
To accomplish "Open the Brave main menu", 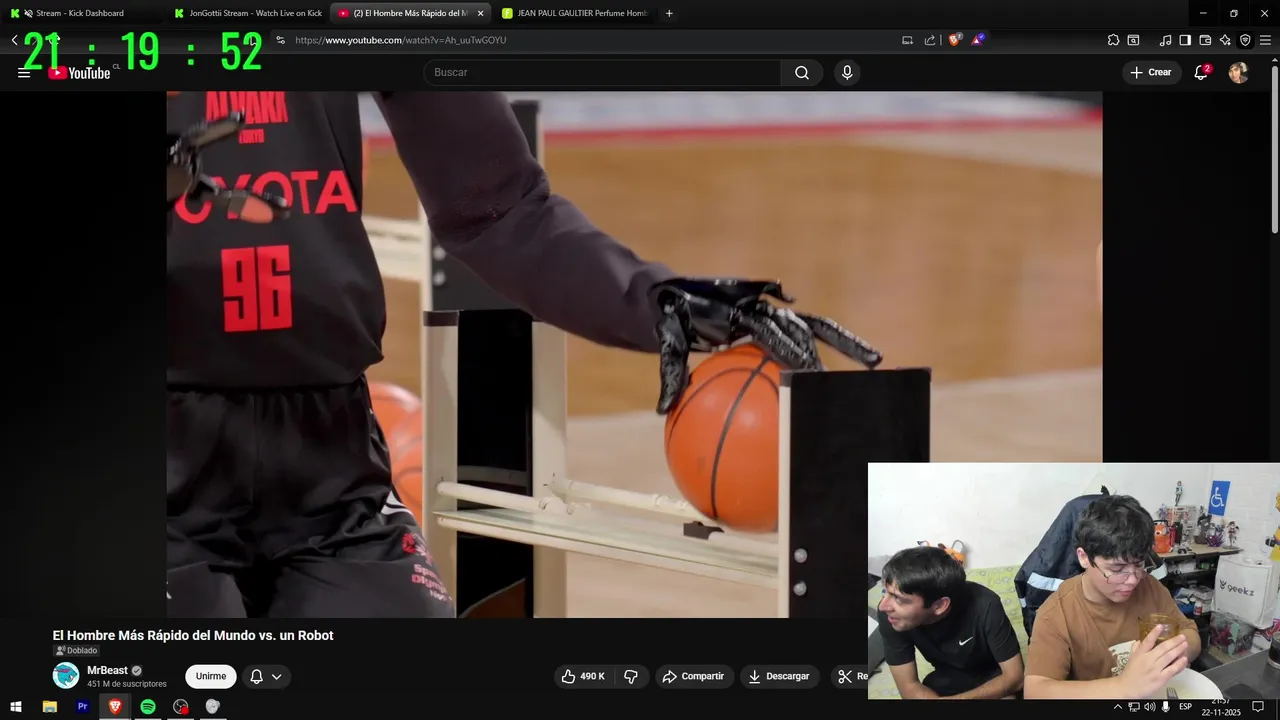I will click(1265, 40).
